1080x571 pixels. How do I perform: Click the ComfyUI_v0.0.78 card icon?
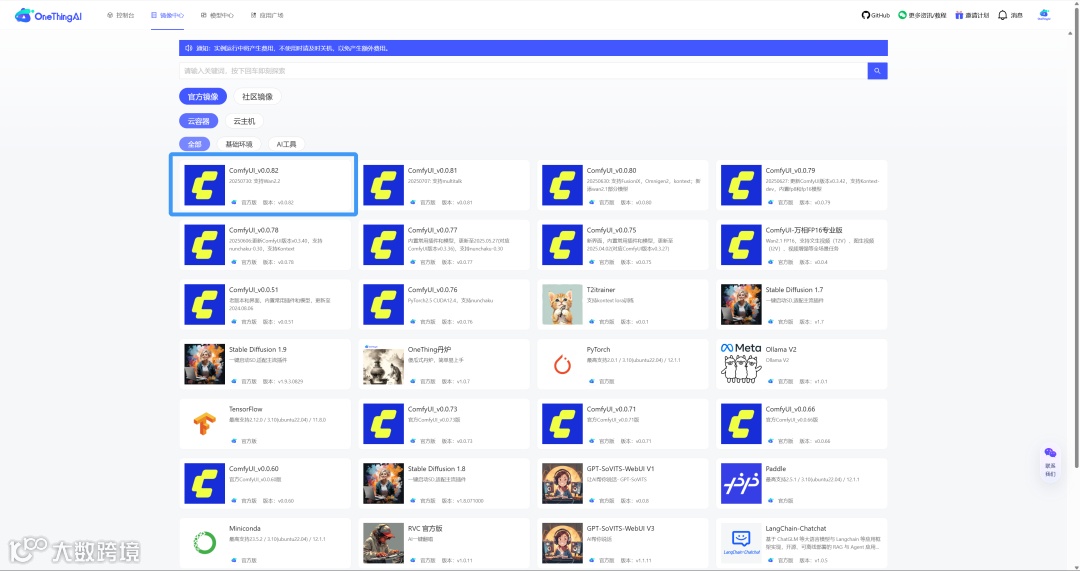click(205, 245)
